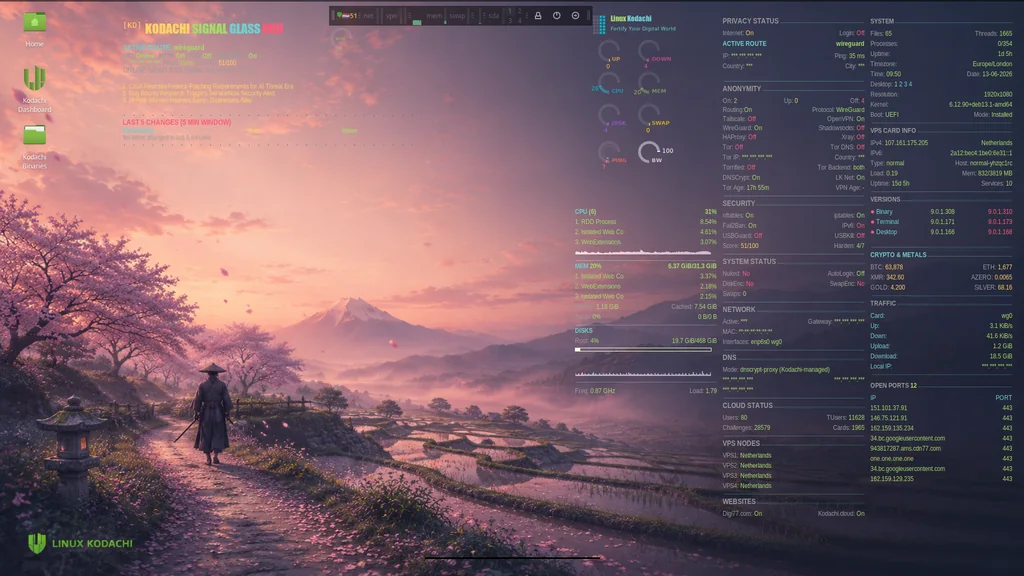Click the power icon in top panel

point(556,16)
